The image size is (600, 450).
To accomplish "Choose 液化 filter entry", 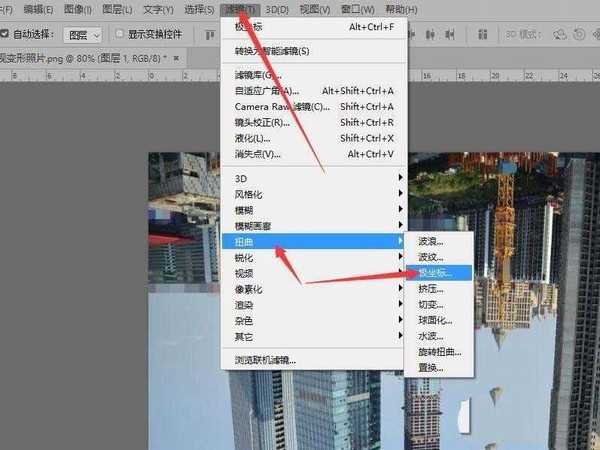I will [x=251, y=138].
